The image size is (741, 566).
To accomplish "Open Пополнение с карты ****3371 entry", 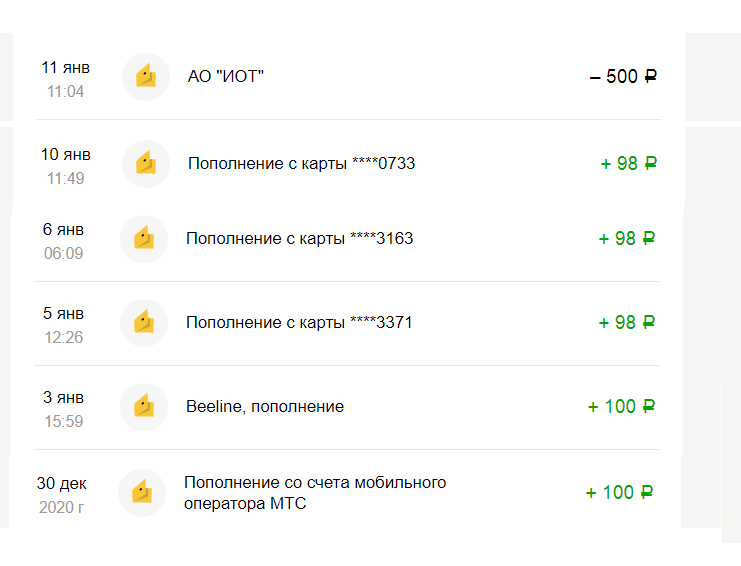I will coord(299,323).
